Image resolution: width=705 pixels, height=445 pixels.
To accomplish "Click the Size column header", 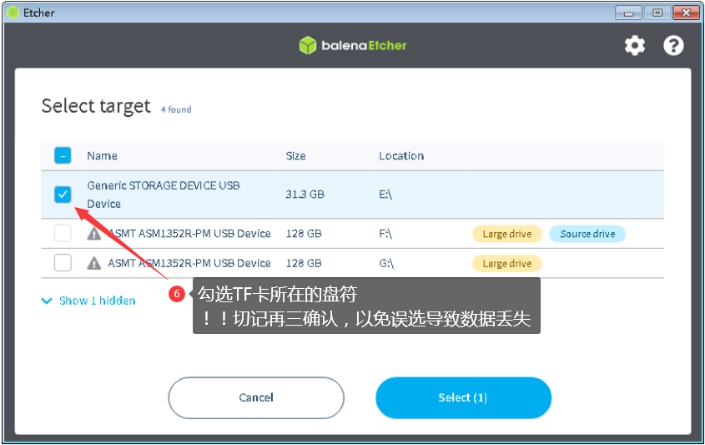I will 295,156.
